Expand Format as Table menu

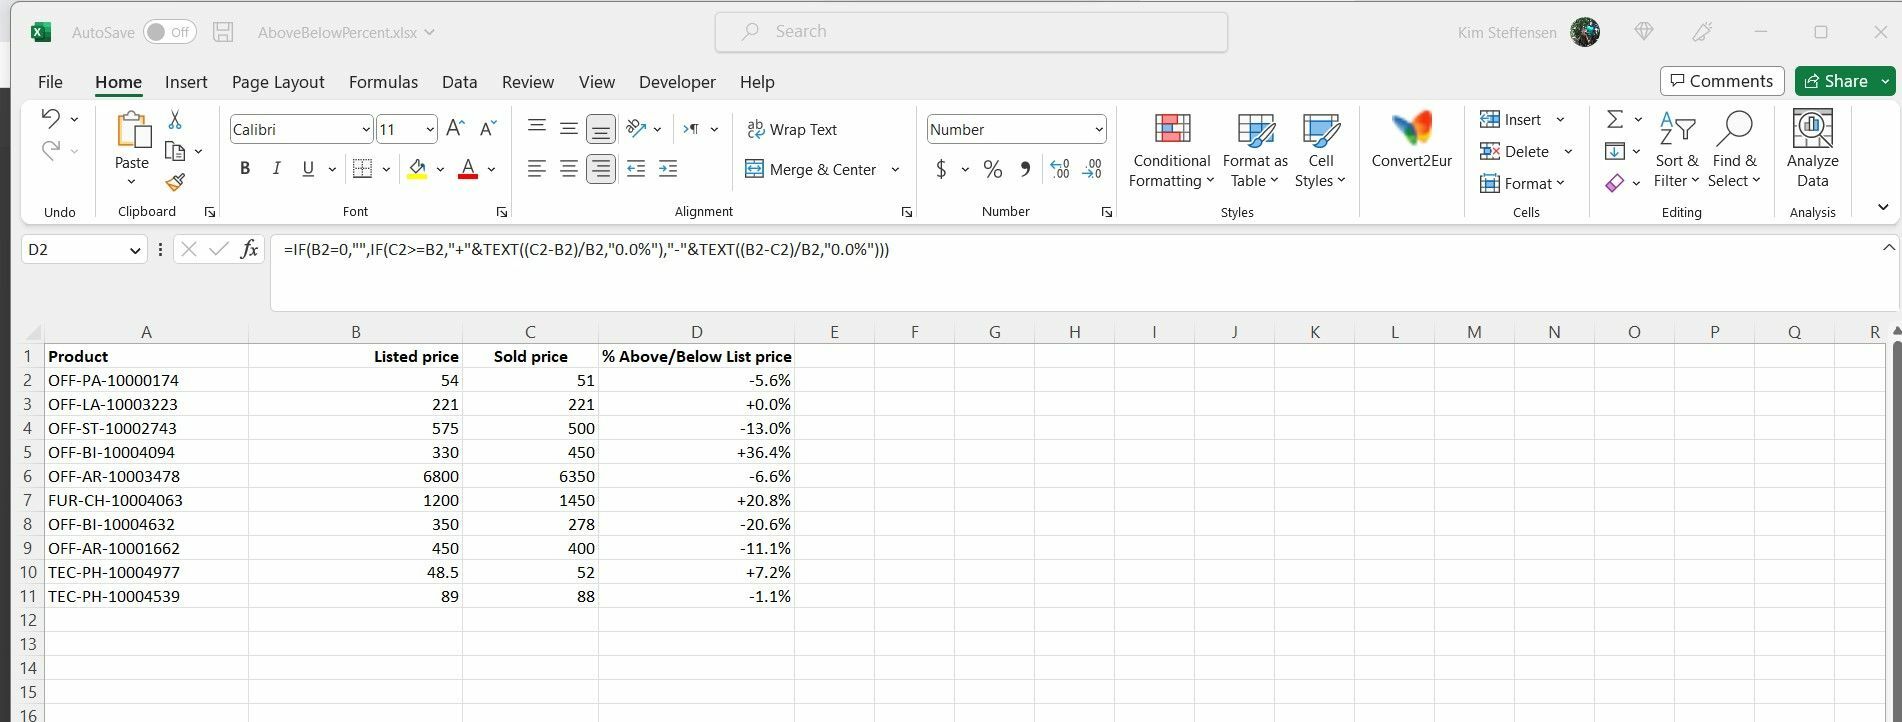(1255, 149)
